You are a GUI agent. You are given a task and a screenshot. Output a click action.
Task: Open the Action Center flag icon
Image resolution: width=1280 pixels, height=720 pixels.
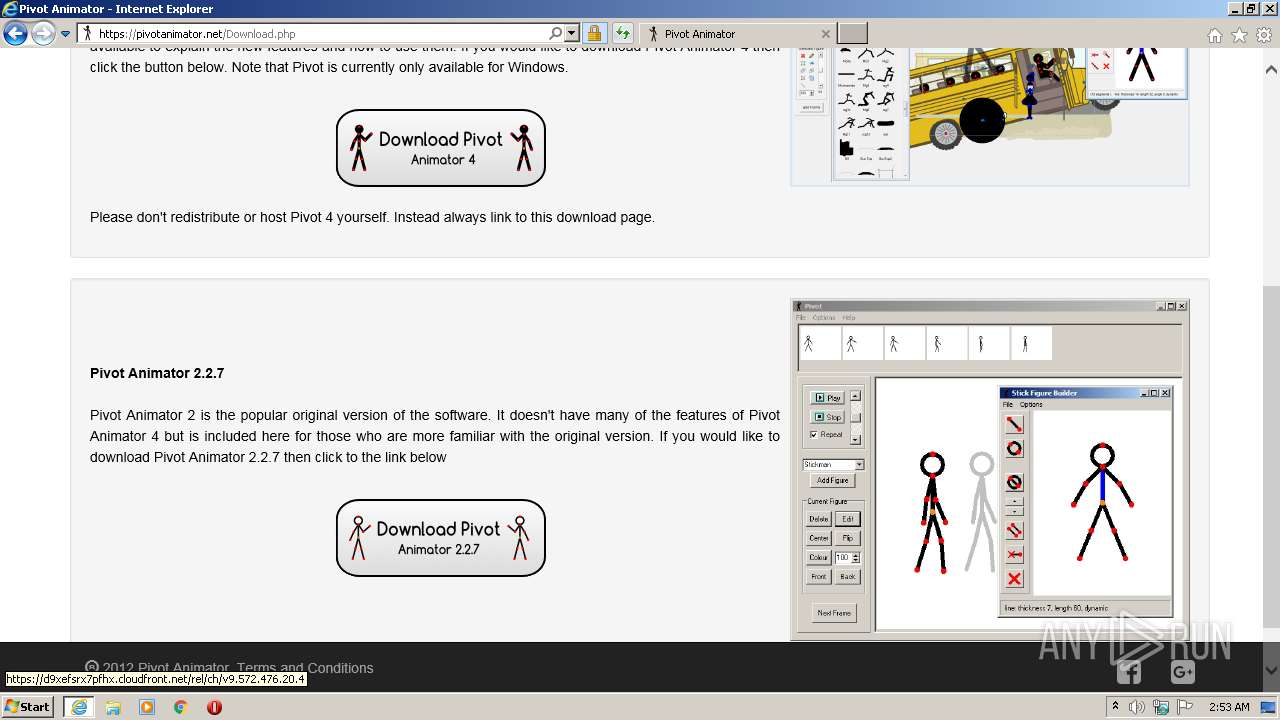coord(1184,707)
